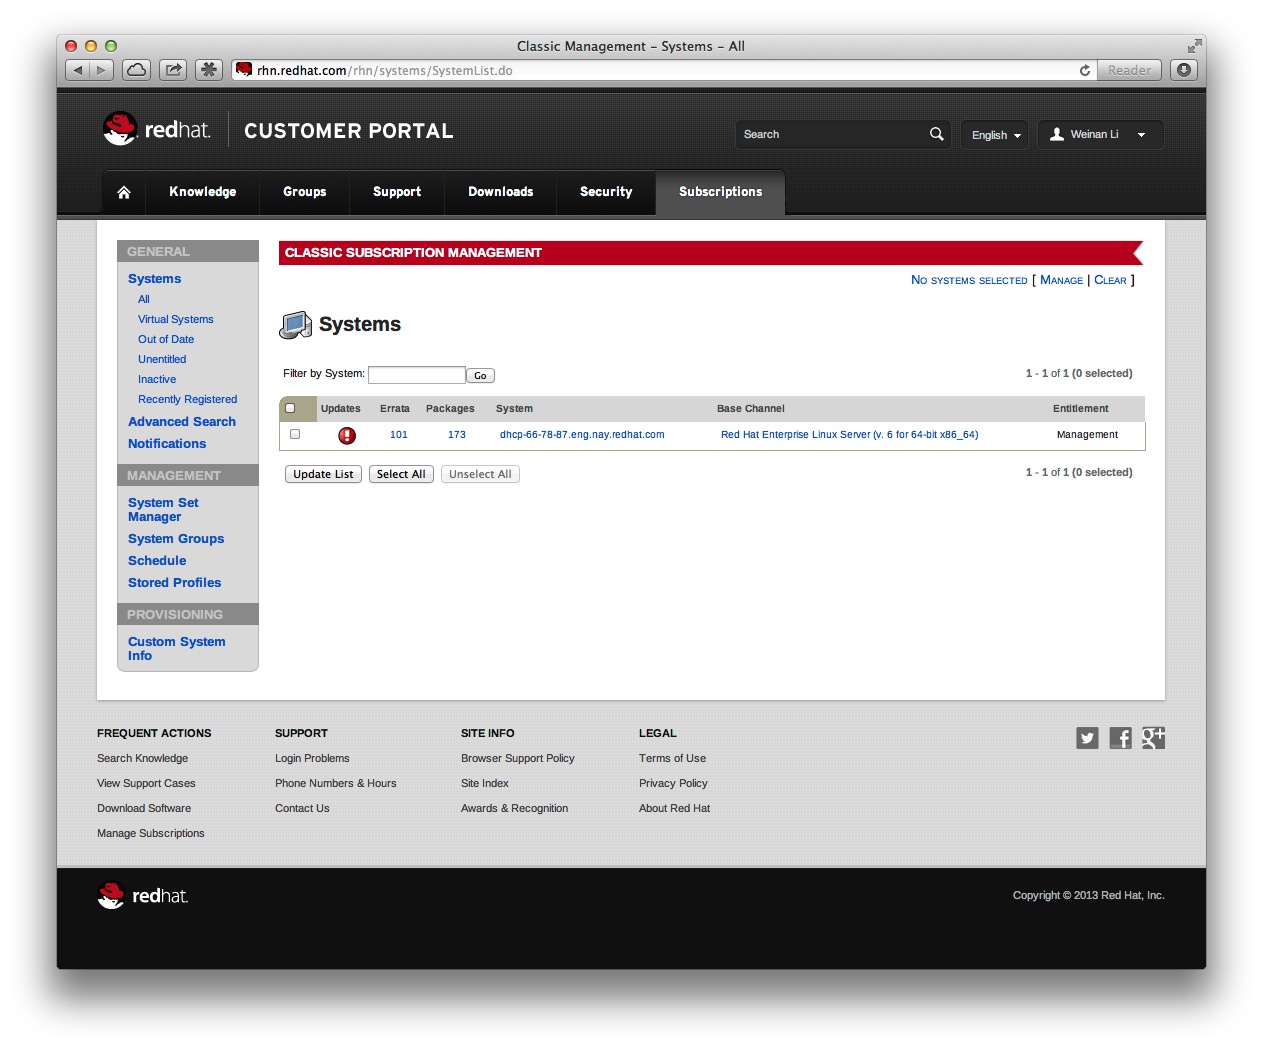Open packages count 173
Image resolution: width=1263 pixels, height=1048 pixels.
tap(457, 434)
